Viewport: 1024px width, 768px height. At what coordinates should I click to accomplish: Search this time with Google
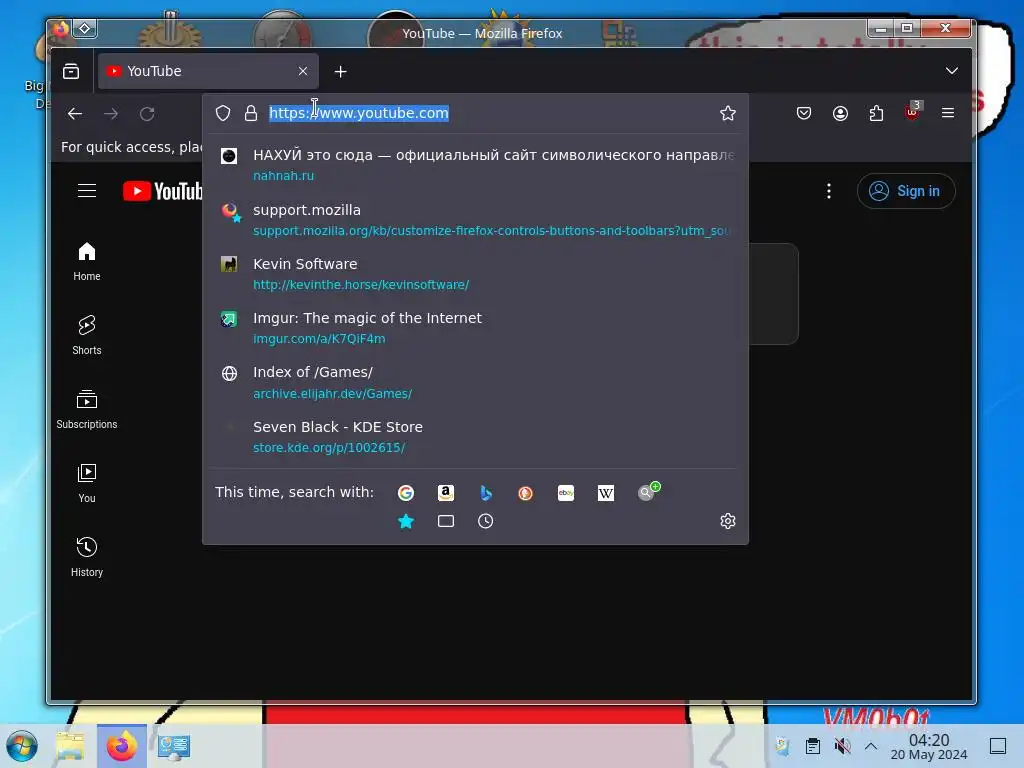point(406,493)
